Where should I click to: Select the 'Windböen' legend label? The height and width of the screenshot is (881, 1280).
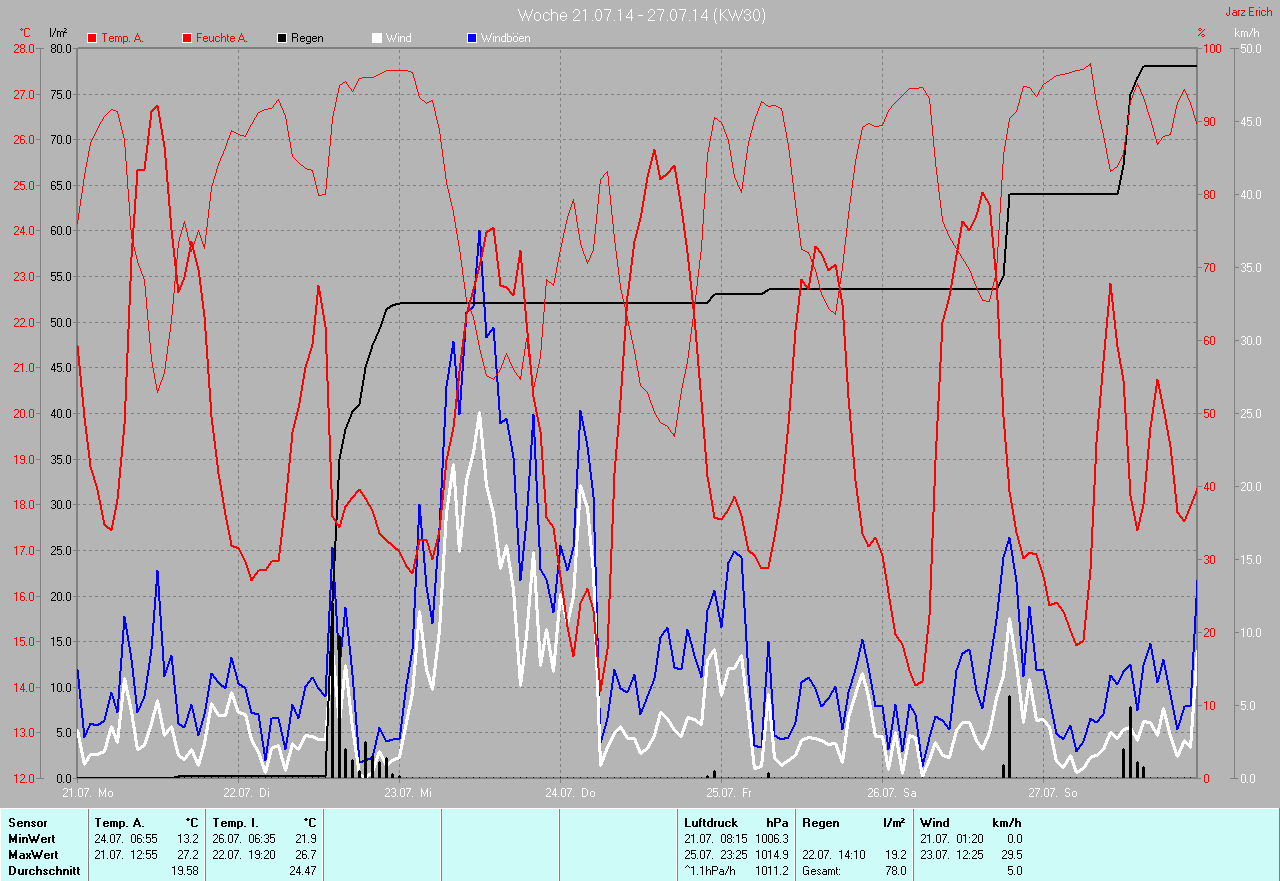click(x=505, y=38)
